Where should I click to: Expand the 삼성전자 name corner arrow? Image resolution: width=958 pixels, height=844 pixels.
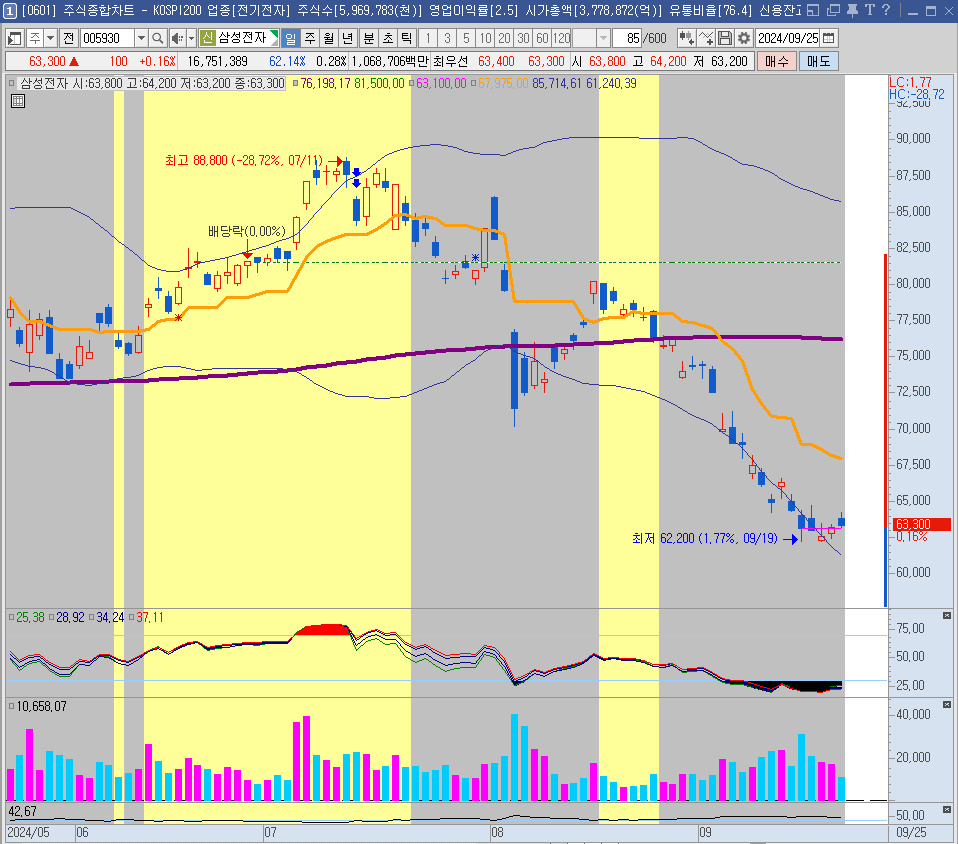point(275,34)
